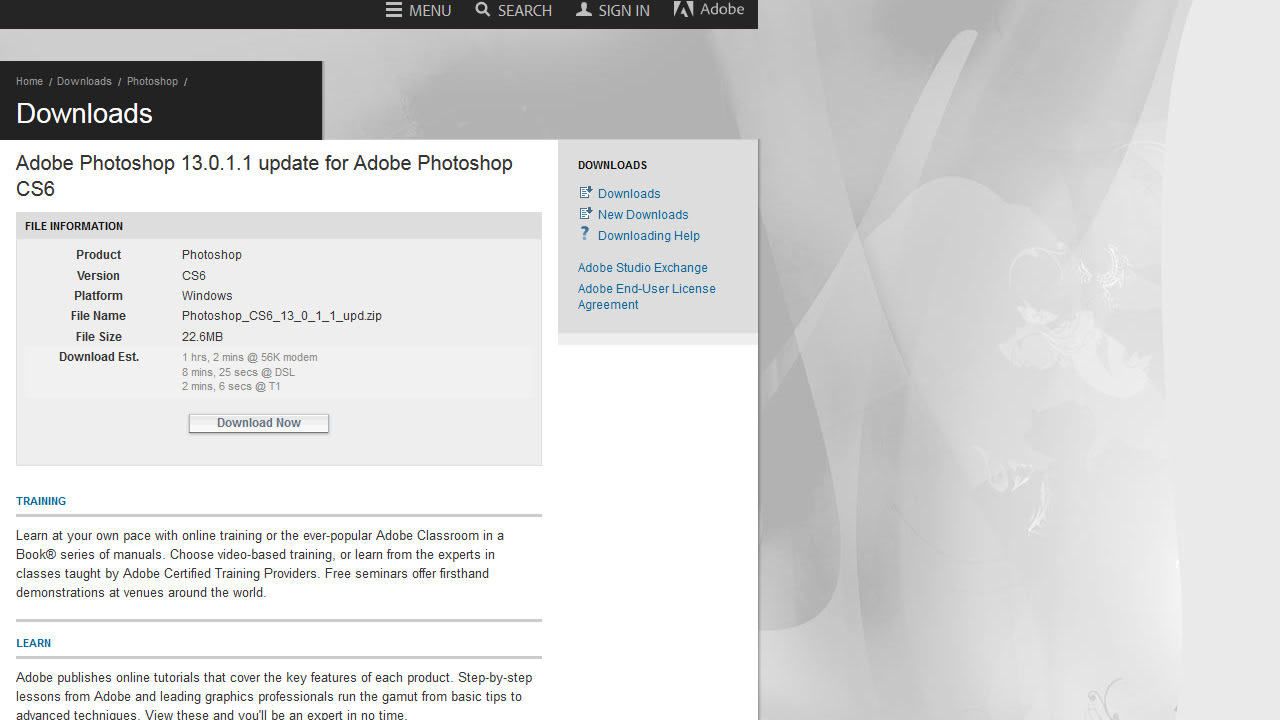Image resolution: width=1280 pixels, height=720 pixels.
Task: Click the Product value Photoshop
Action: (x=212, y=255)
